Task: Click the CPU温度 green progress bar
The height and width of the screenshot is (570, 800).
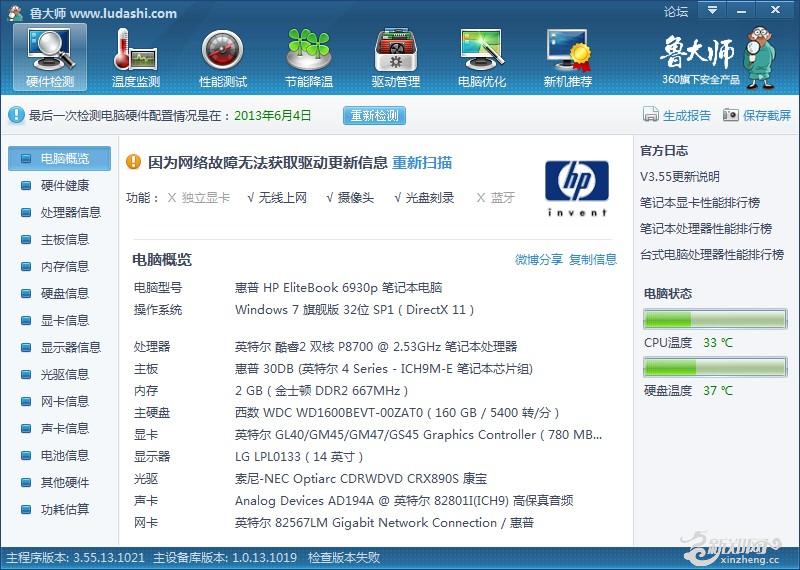Action: pyautogui.click(x=715, y=319)
